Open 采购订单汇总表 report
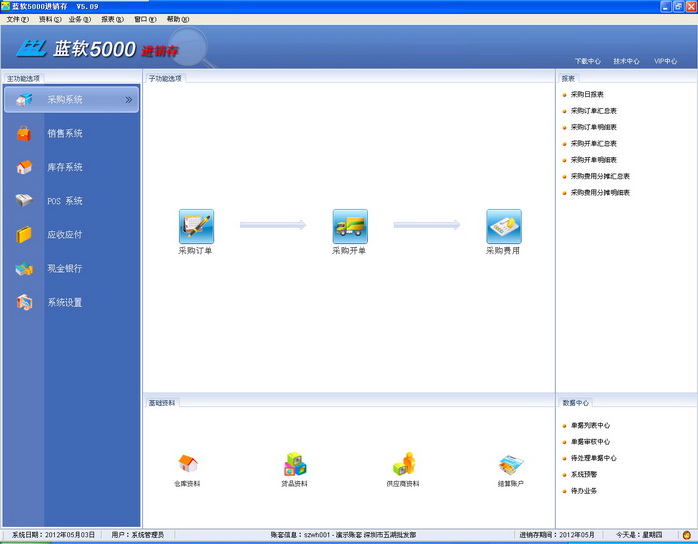 click(x=594, y=111)
